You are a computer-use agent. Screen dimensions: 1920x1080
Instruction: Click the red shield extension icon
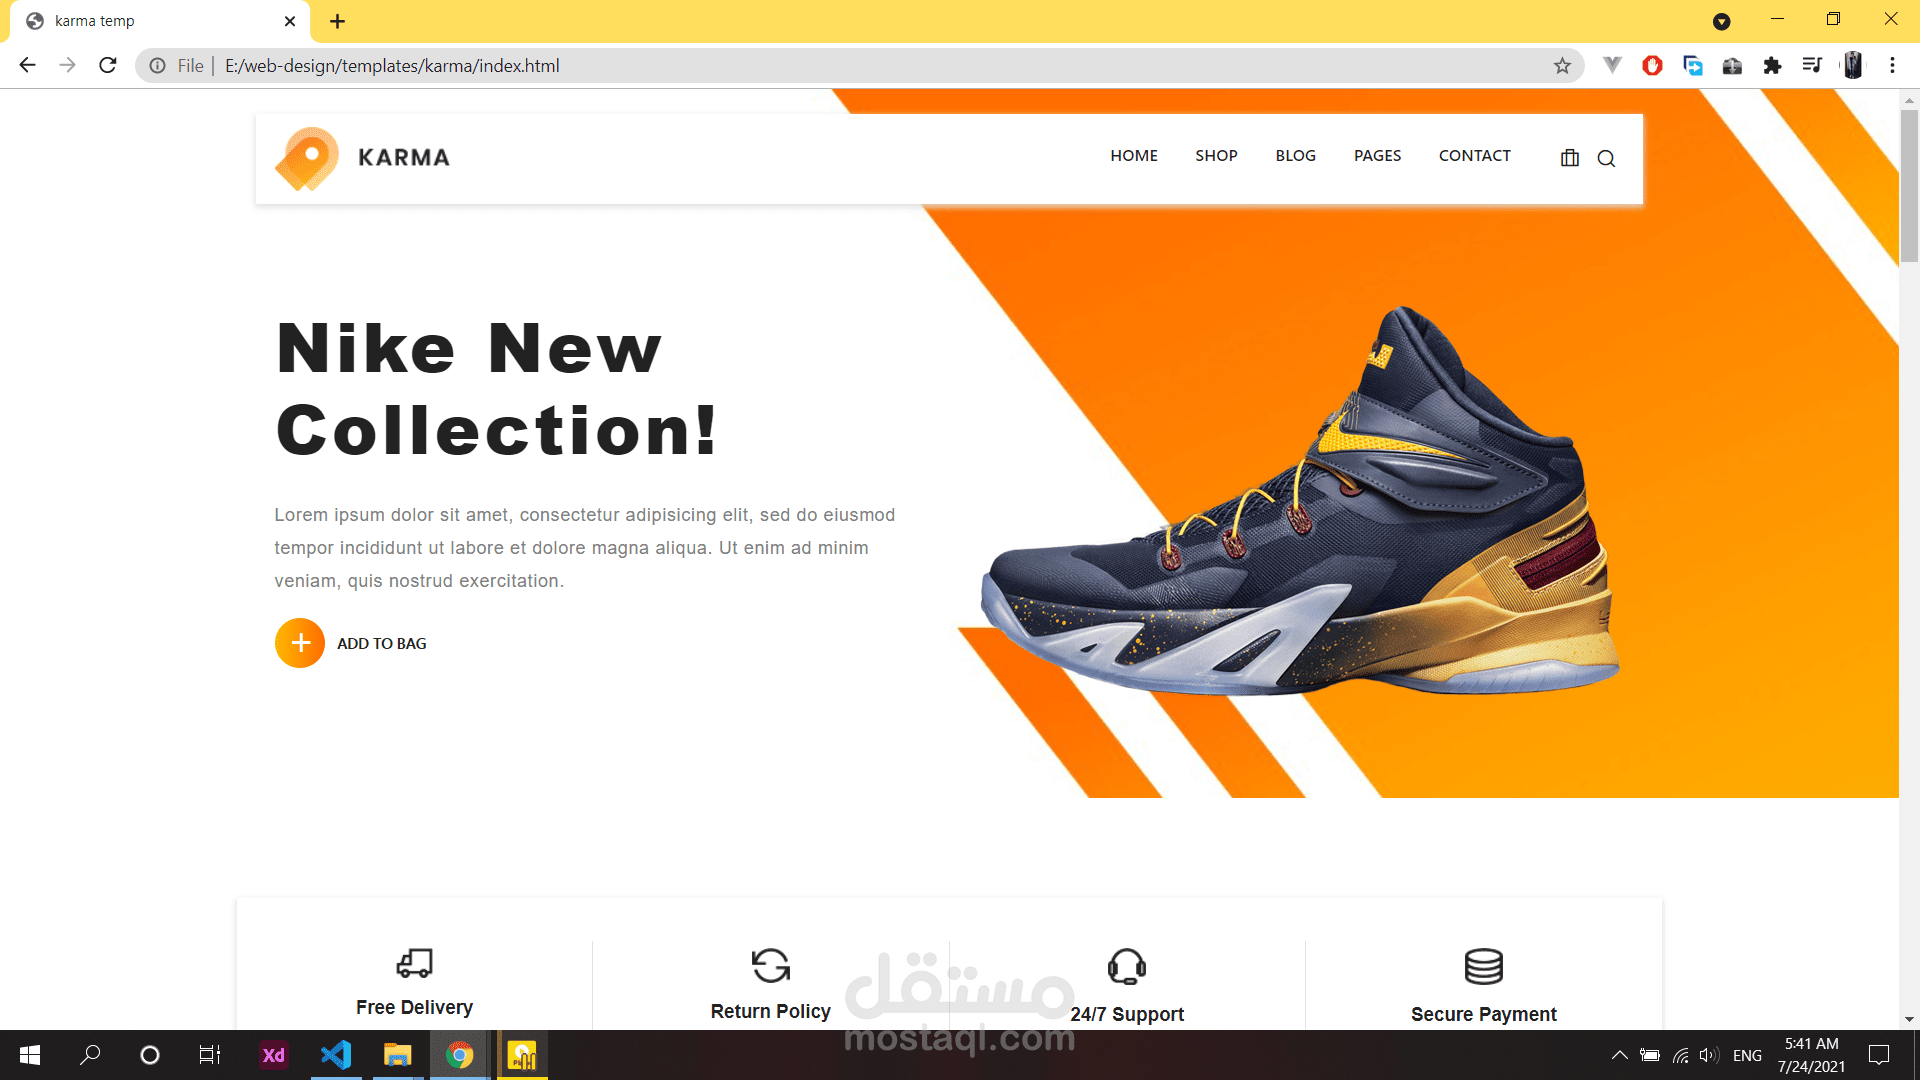point(1652,66)
